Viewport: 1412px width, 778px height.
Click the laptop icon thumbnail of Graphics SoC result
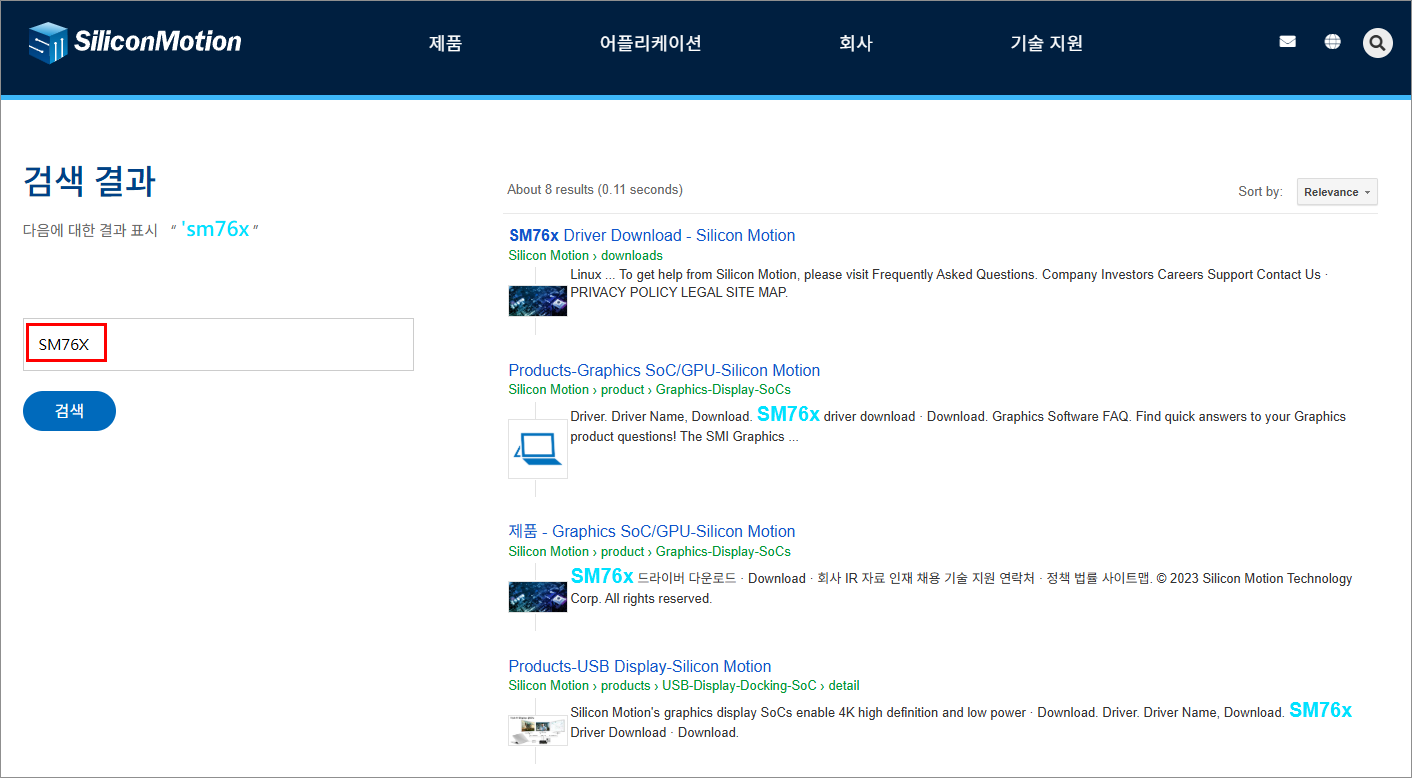[537, 448]
